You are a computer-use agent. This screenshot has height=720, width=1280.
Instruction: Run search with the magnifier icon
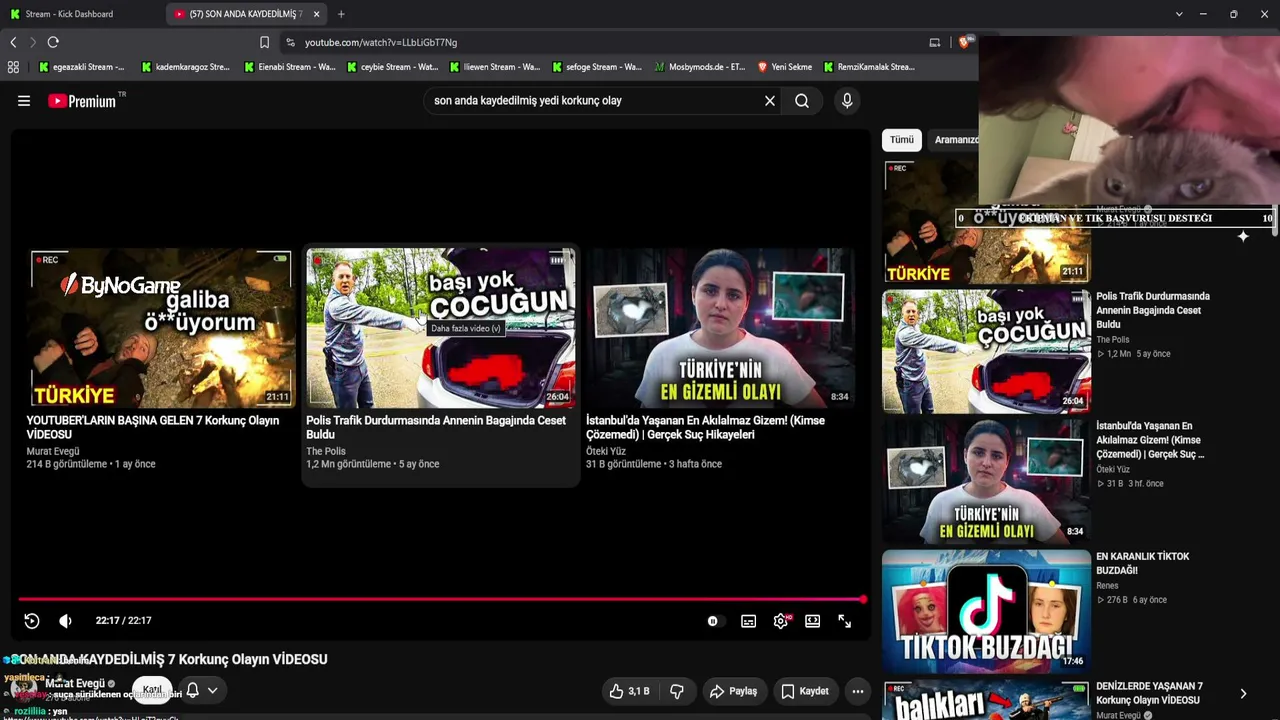click(802, 101)
